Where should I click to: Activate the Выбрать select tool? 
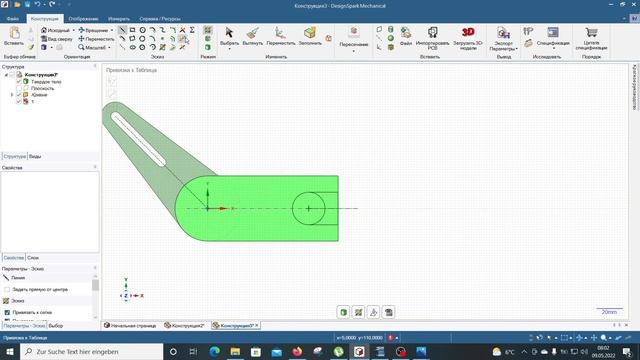coord(229,35)
